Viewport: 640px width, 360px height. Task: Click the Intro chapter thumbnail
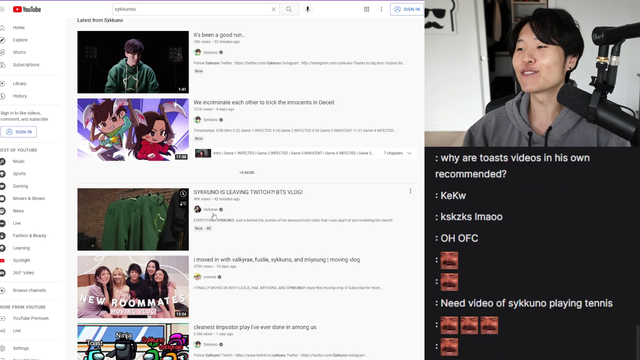pyautogui.click(x=203, y=153)
